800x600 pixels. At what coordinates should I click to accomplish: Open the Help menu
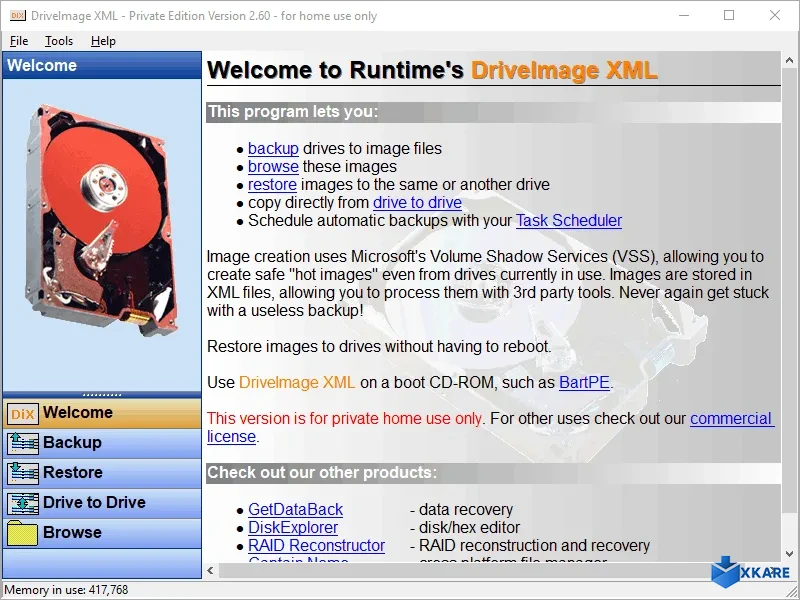tap(103, 41)
